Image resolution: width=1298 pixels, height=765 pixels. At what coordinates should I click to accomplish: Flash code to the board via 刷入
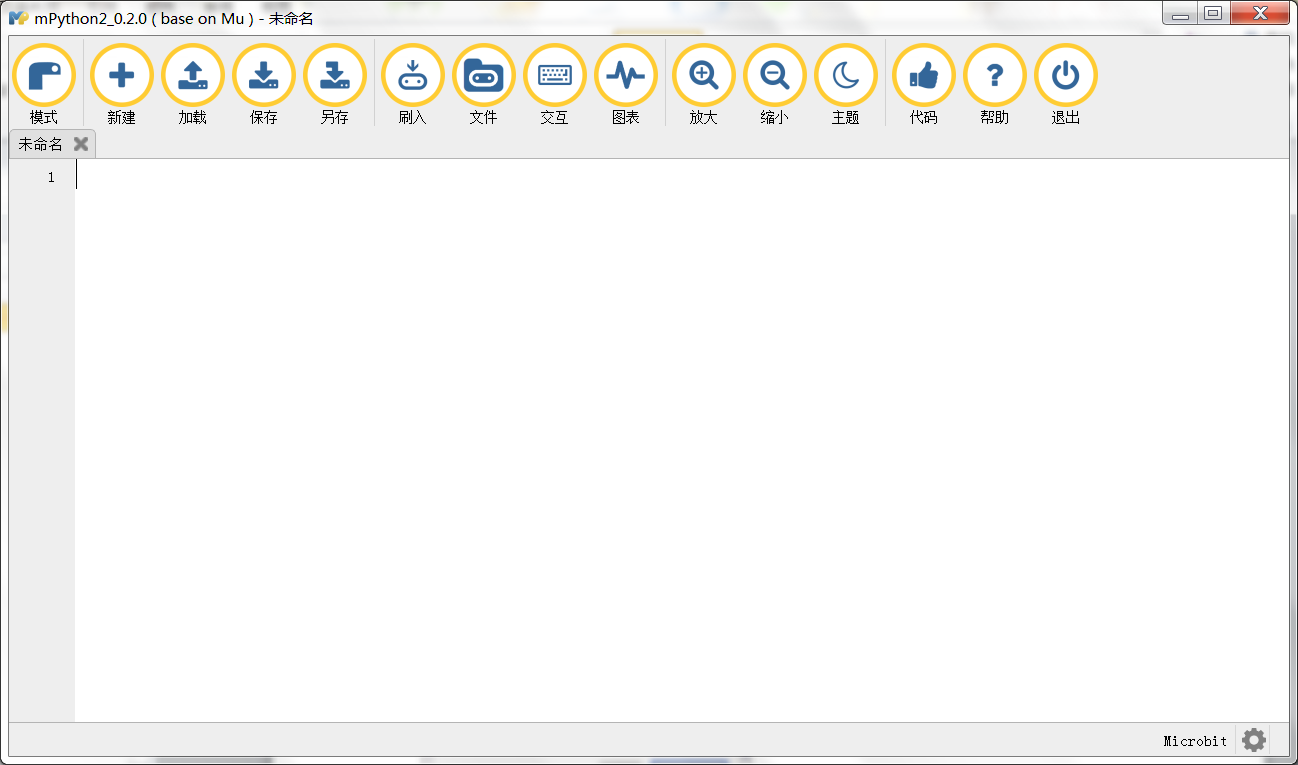(413, 84)
